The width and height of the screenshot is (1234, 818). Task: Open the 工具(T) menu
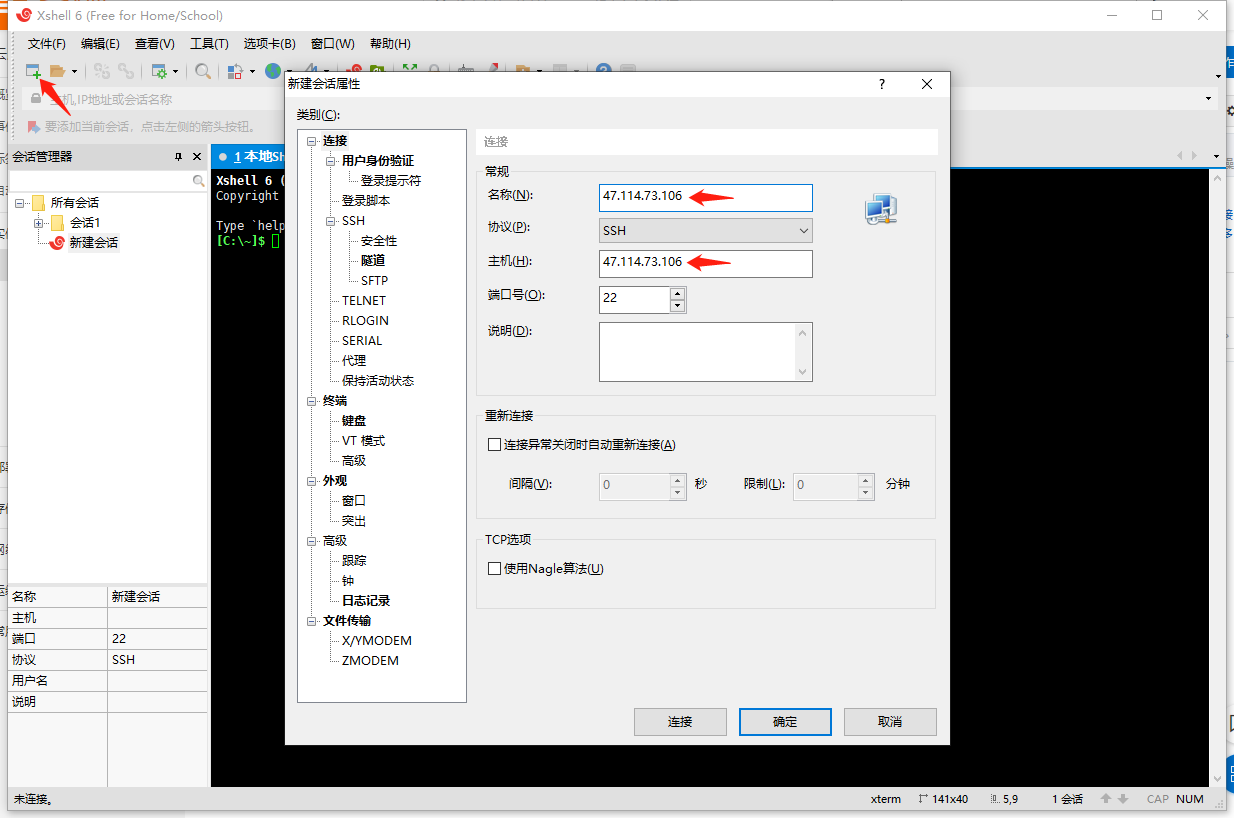(x=209, y=44)
